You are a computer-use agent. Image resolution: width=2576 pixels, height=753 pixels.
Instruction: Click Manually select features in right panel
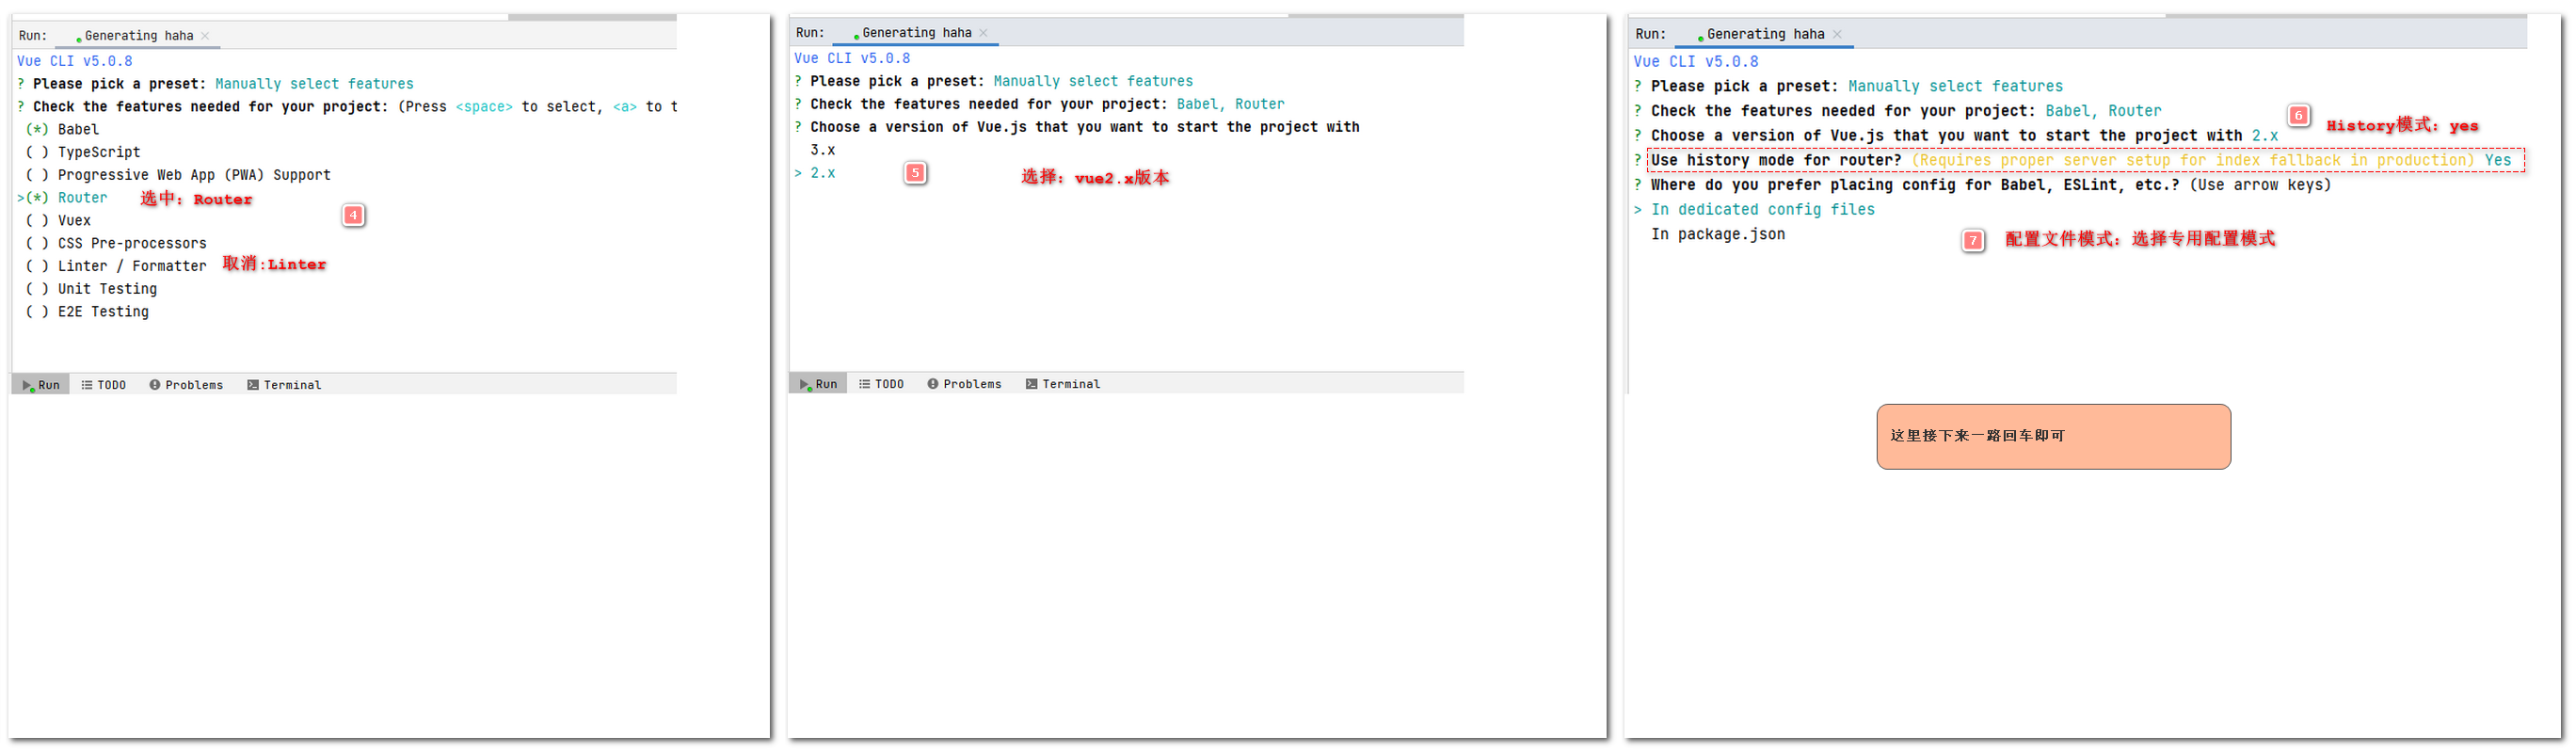tap(1955, 87)
